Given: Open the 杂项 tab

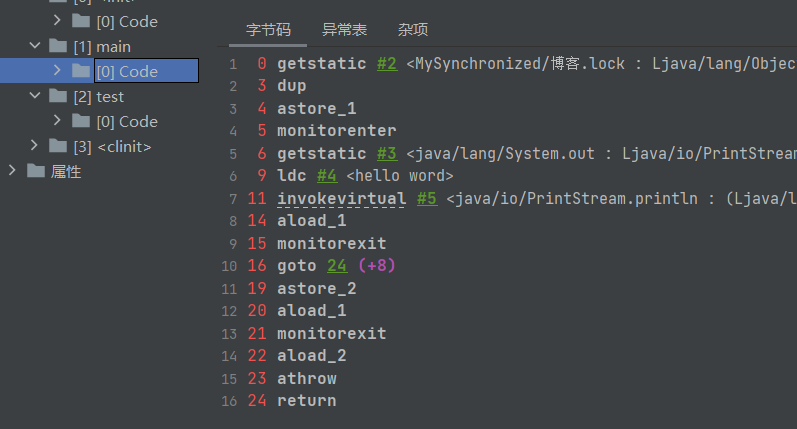Looking at the screenshot, I should 413,29.
